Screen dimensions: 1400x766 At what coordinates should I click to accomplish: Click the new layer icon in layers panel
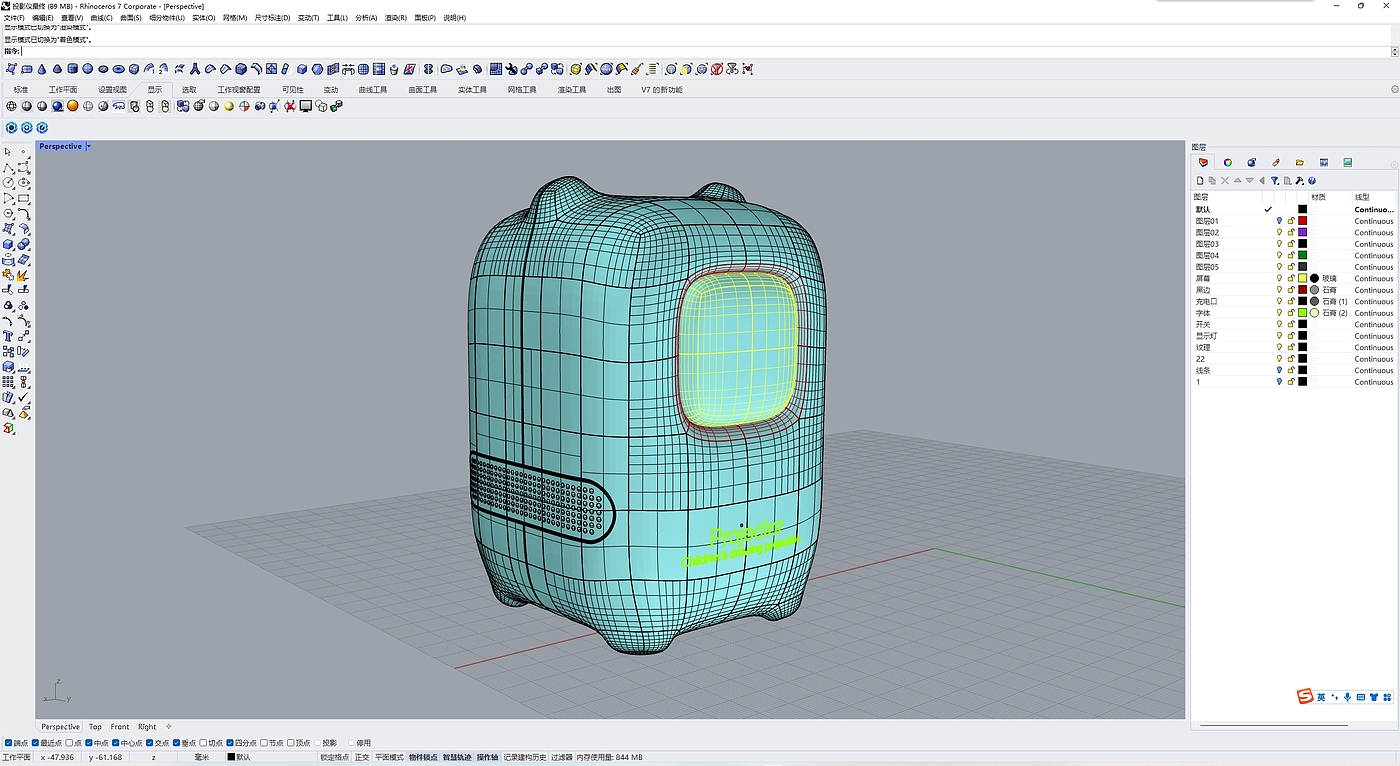(1200, 181)
